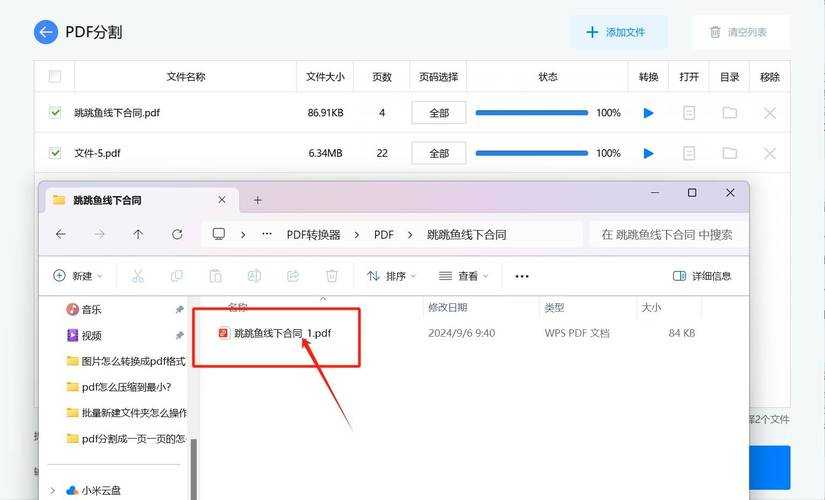Expand chevron after PDF breadcrumb
The height and width of the screenshot is (500, 825).
click(x=410, y=235)
